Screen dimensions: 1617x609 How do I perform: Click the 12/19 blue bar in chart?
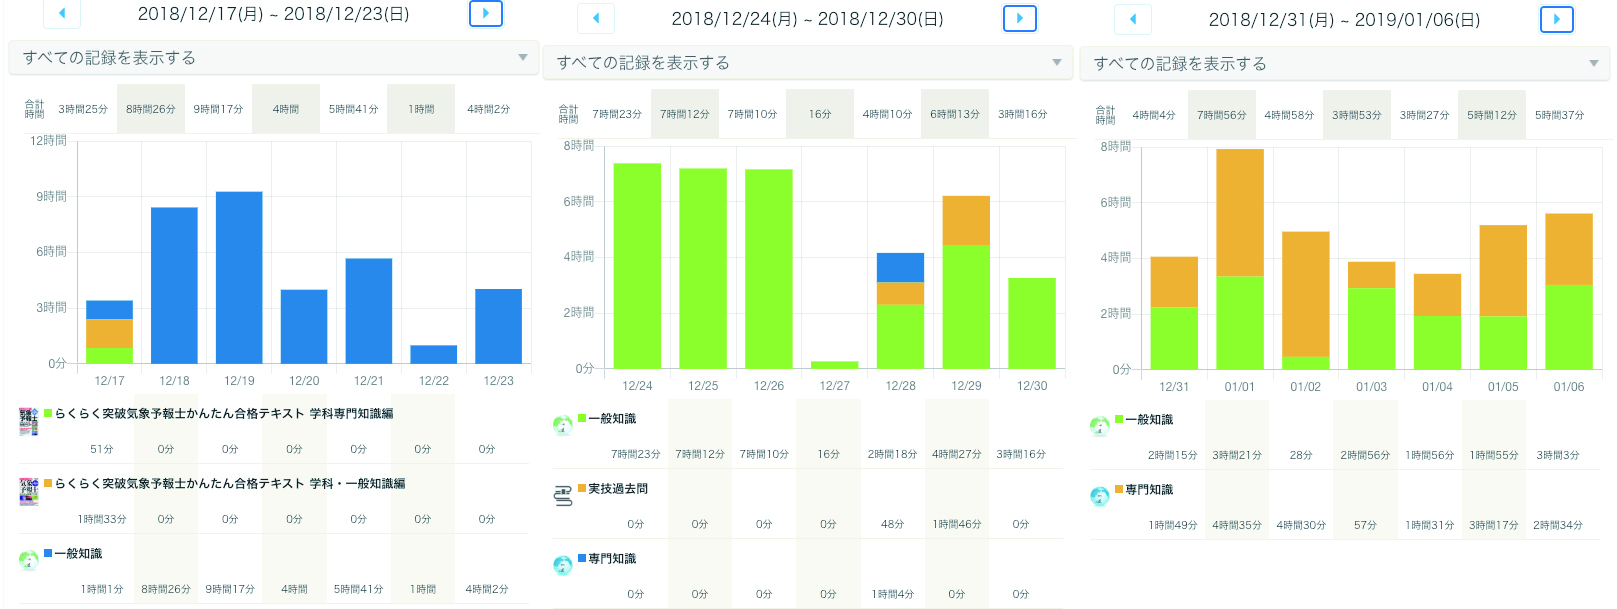pos(239,277)
